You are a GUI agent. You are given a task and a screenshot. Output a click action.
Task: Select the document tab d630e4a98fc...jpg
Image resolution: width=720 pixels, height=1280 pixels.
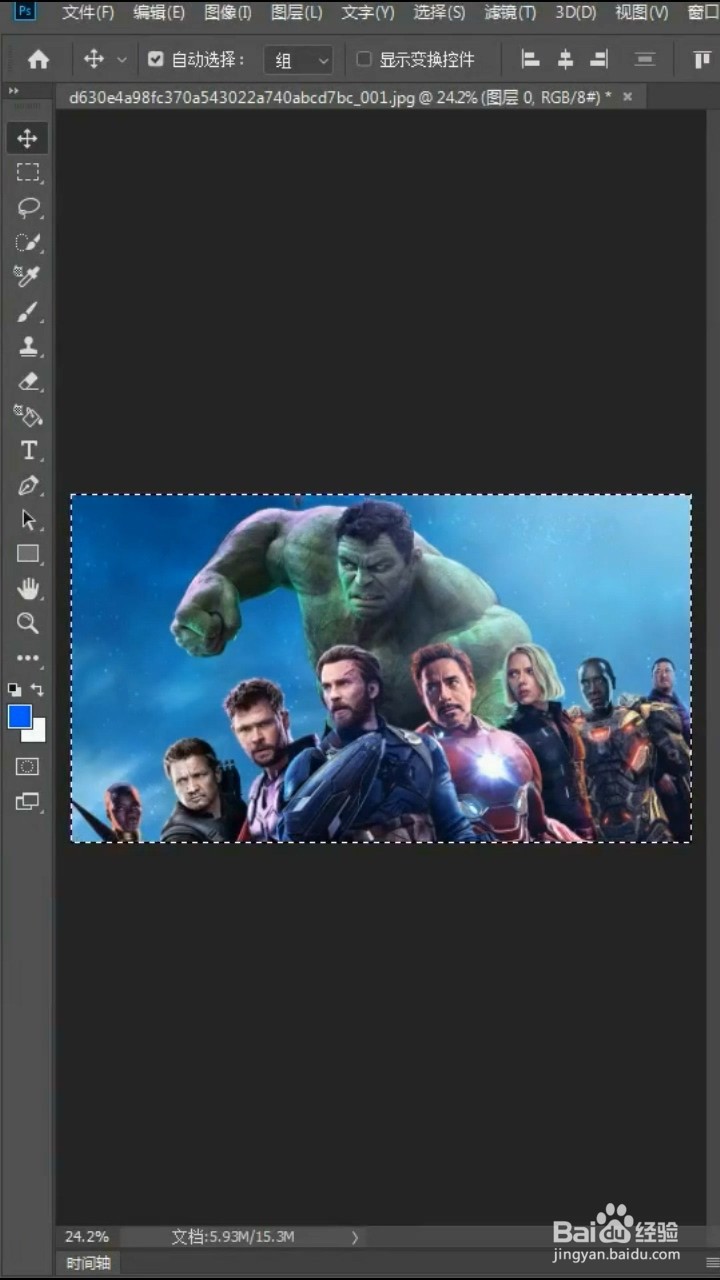click(x=339, y=97)
